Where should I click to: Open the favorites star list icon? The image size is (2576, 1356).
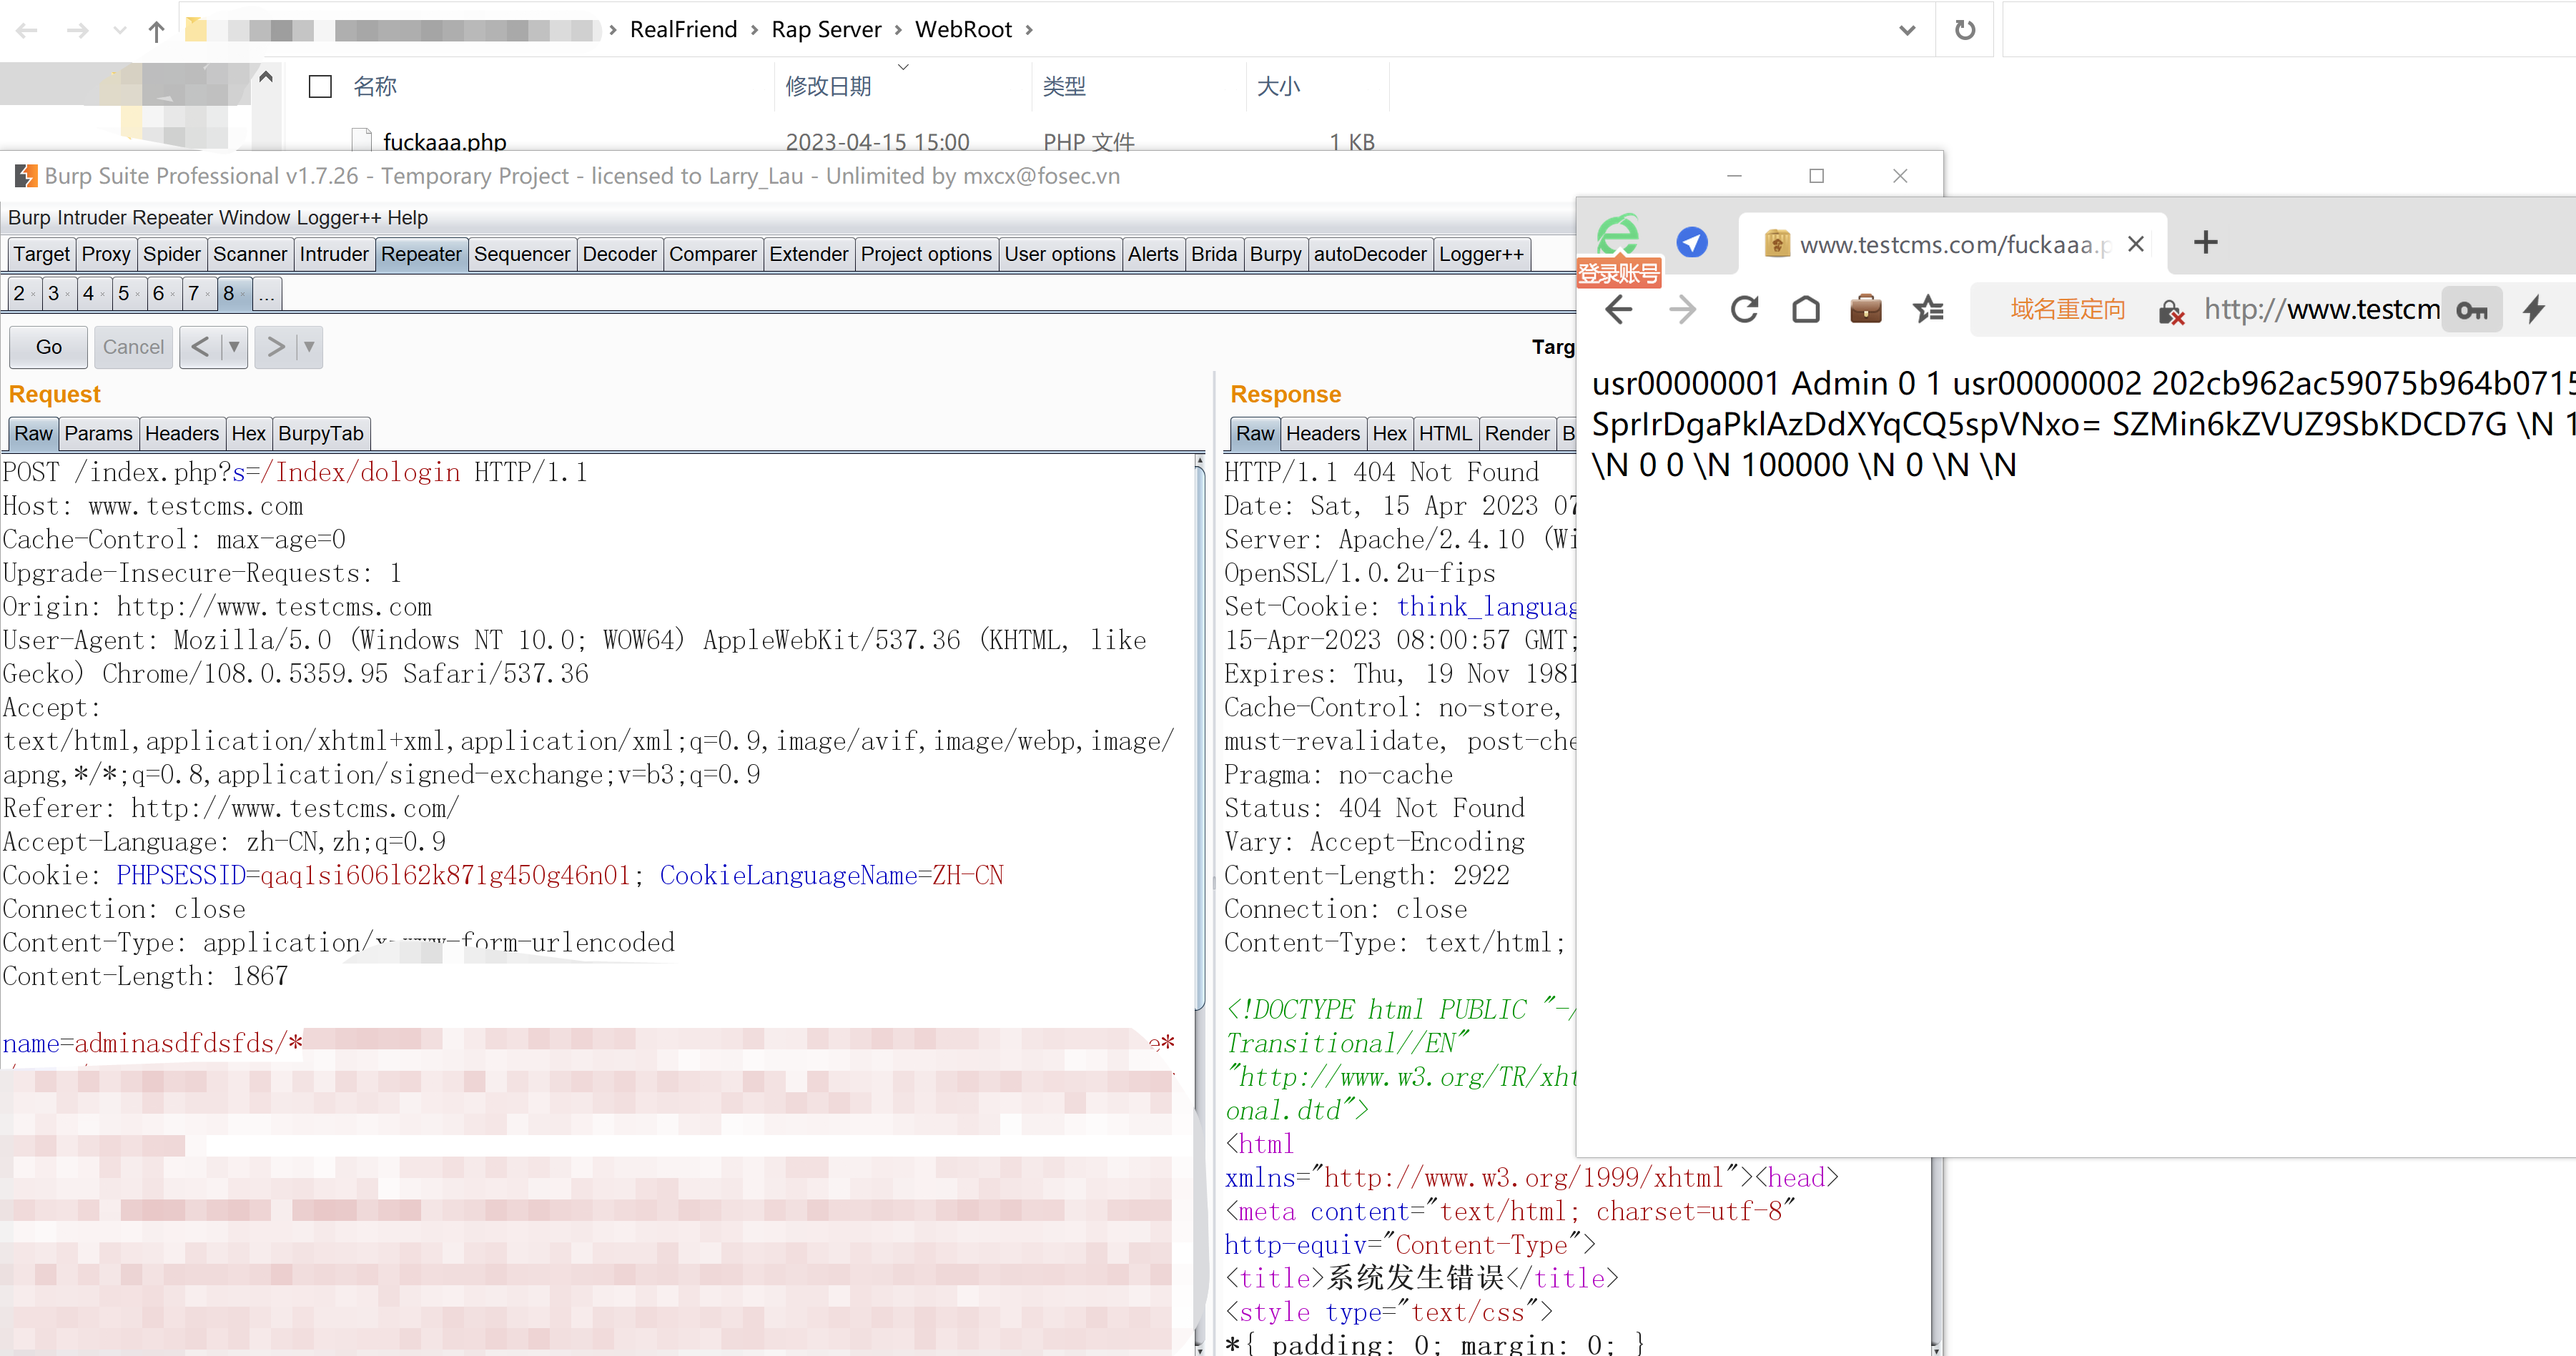1928,310
